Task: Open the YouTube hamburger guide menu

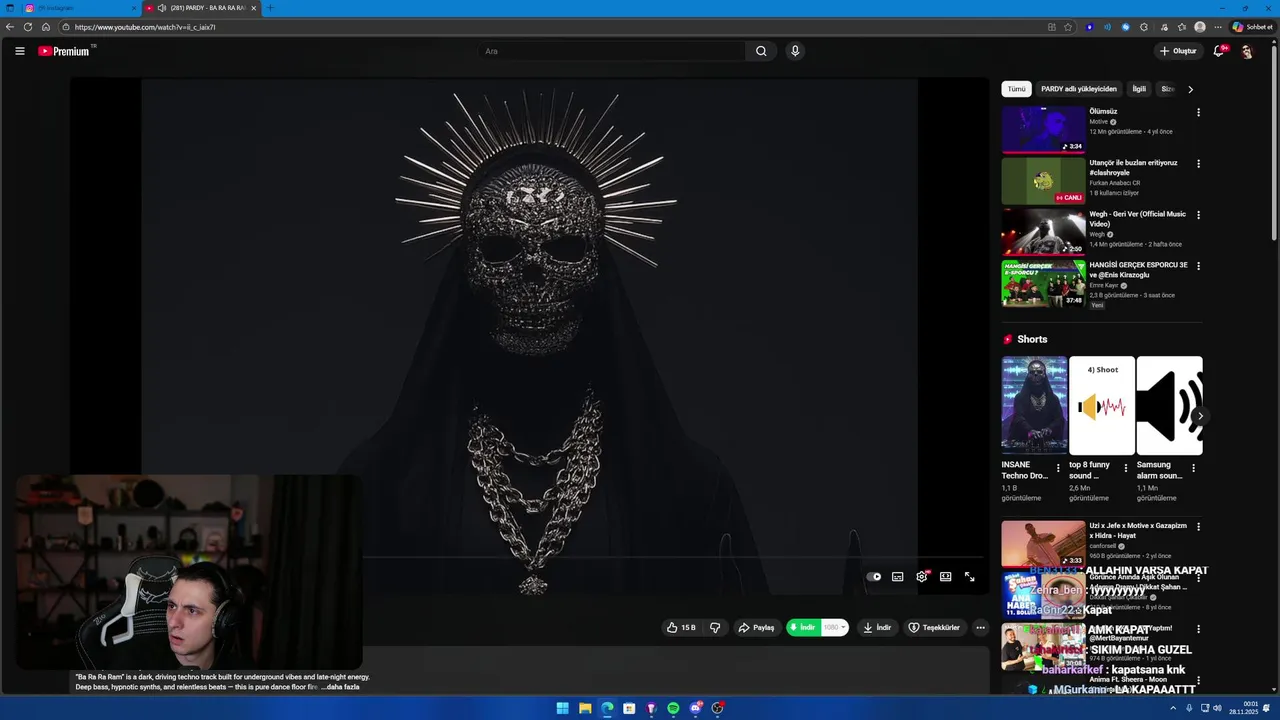Action: (x=19, y=51)
